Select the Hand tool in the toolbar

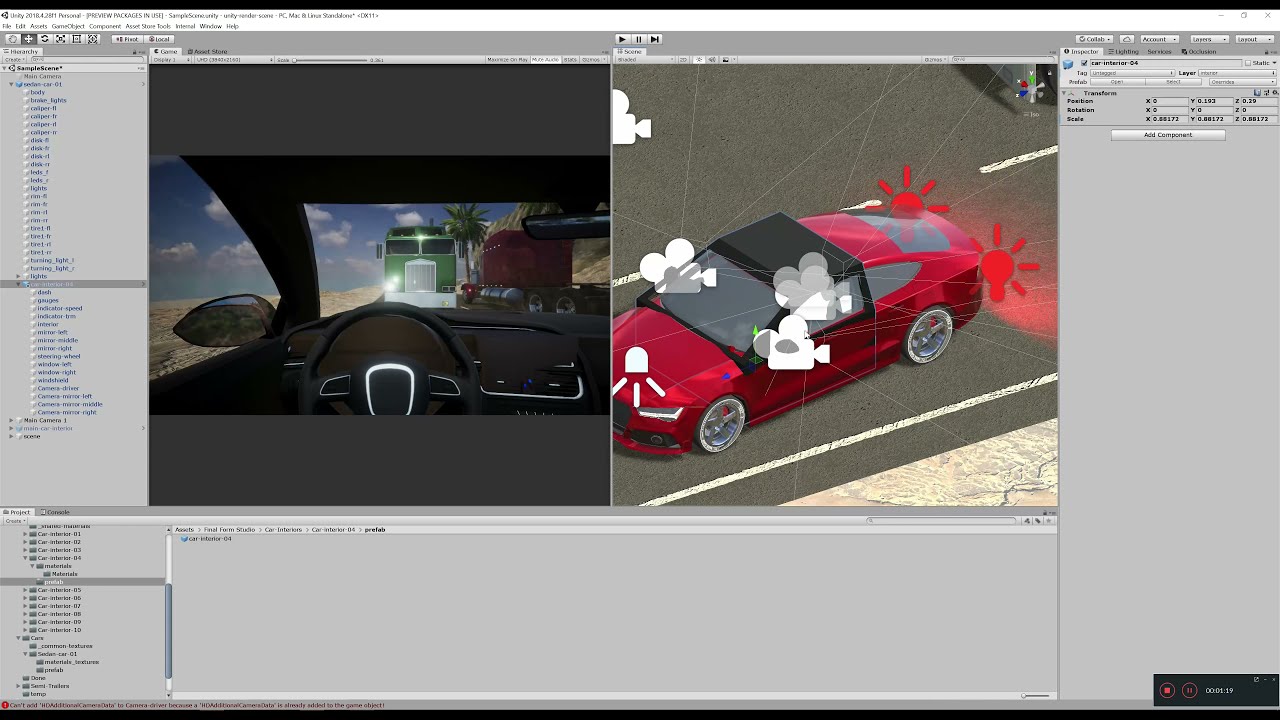coord(12,39)
